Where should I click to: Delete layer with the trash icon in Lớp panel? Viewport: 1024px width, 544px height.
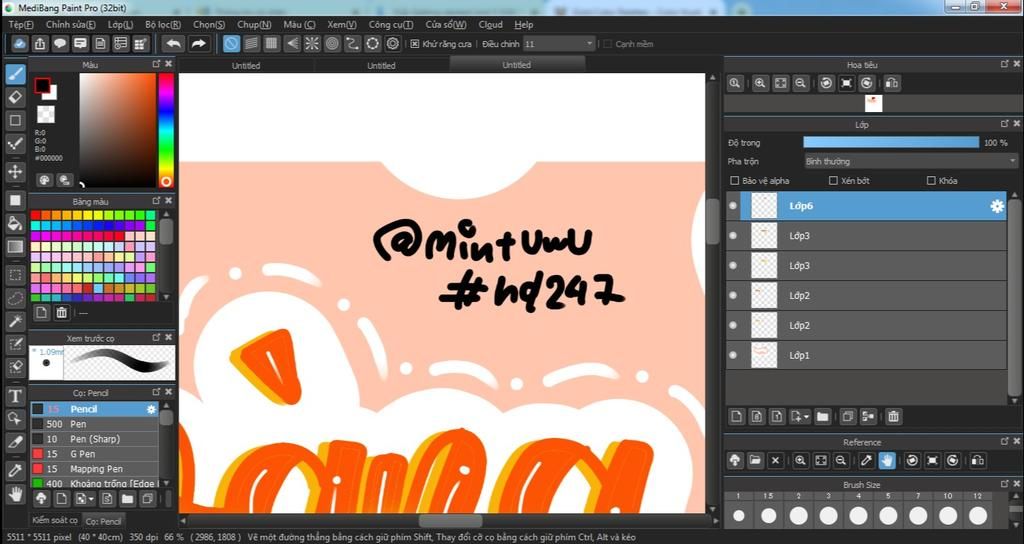893,416
